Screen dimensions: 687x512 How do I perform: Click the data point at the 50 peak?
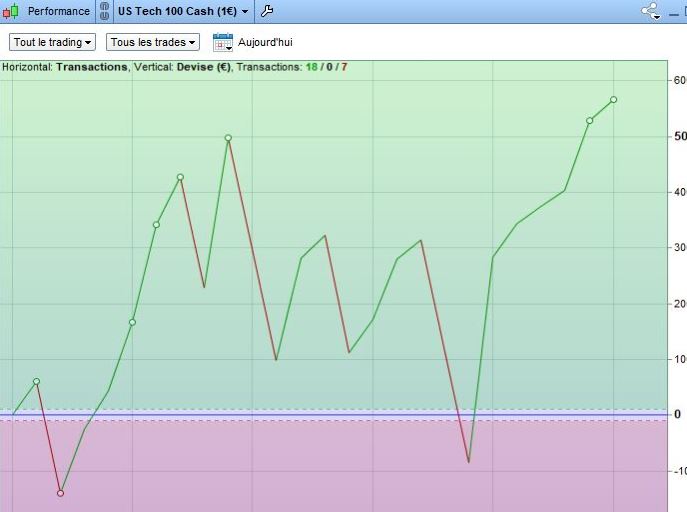pyautogui.click(x=228, y=138)
